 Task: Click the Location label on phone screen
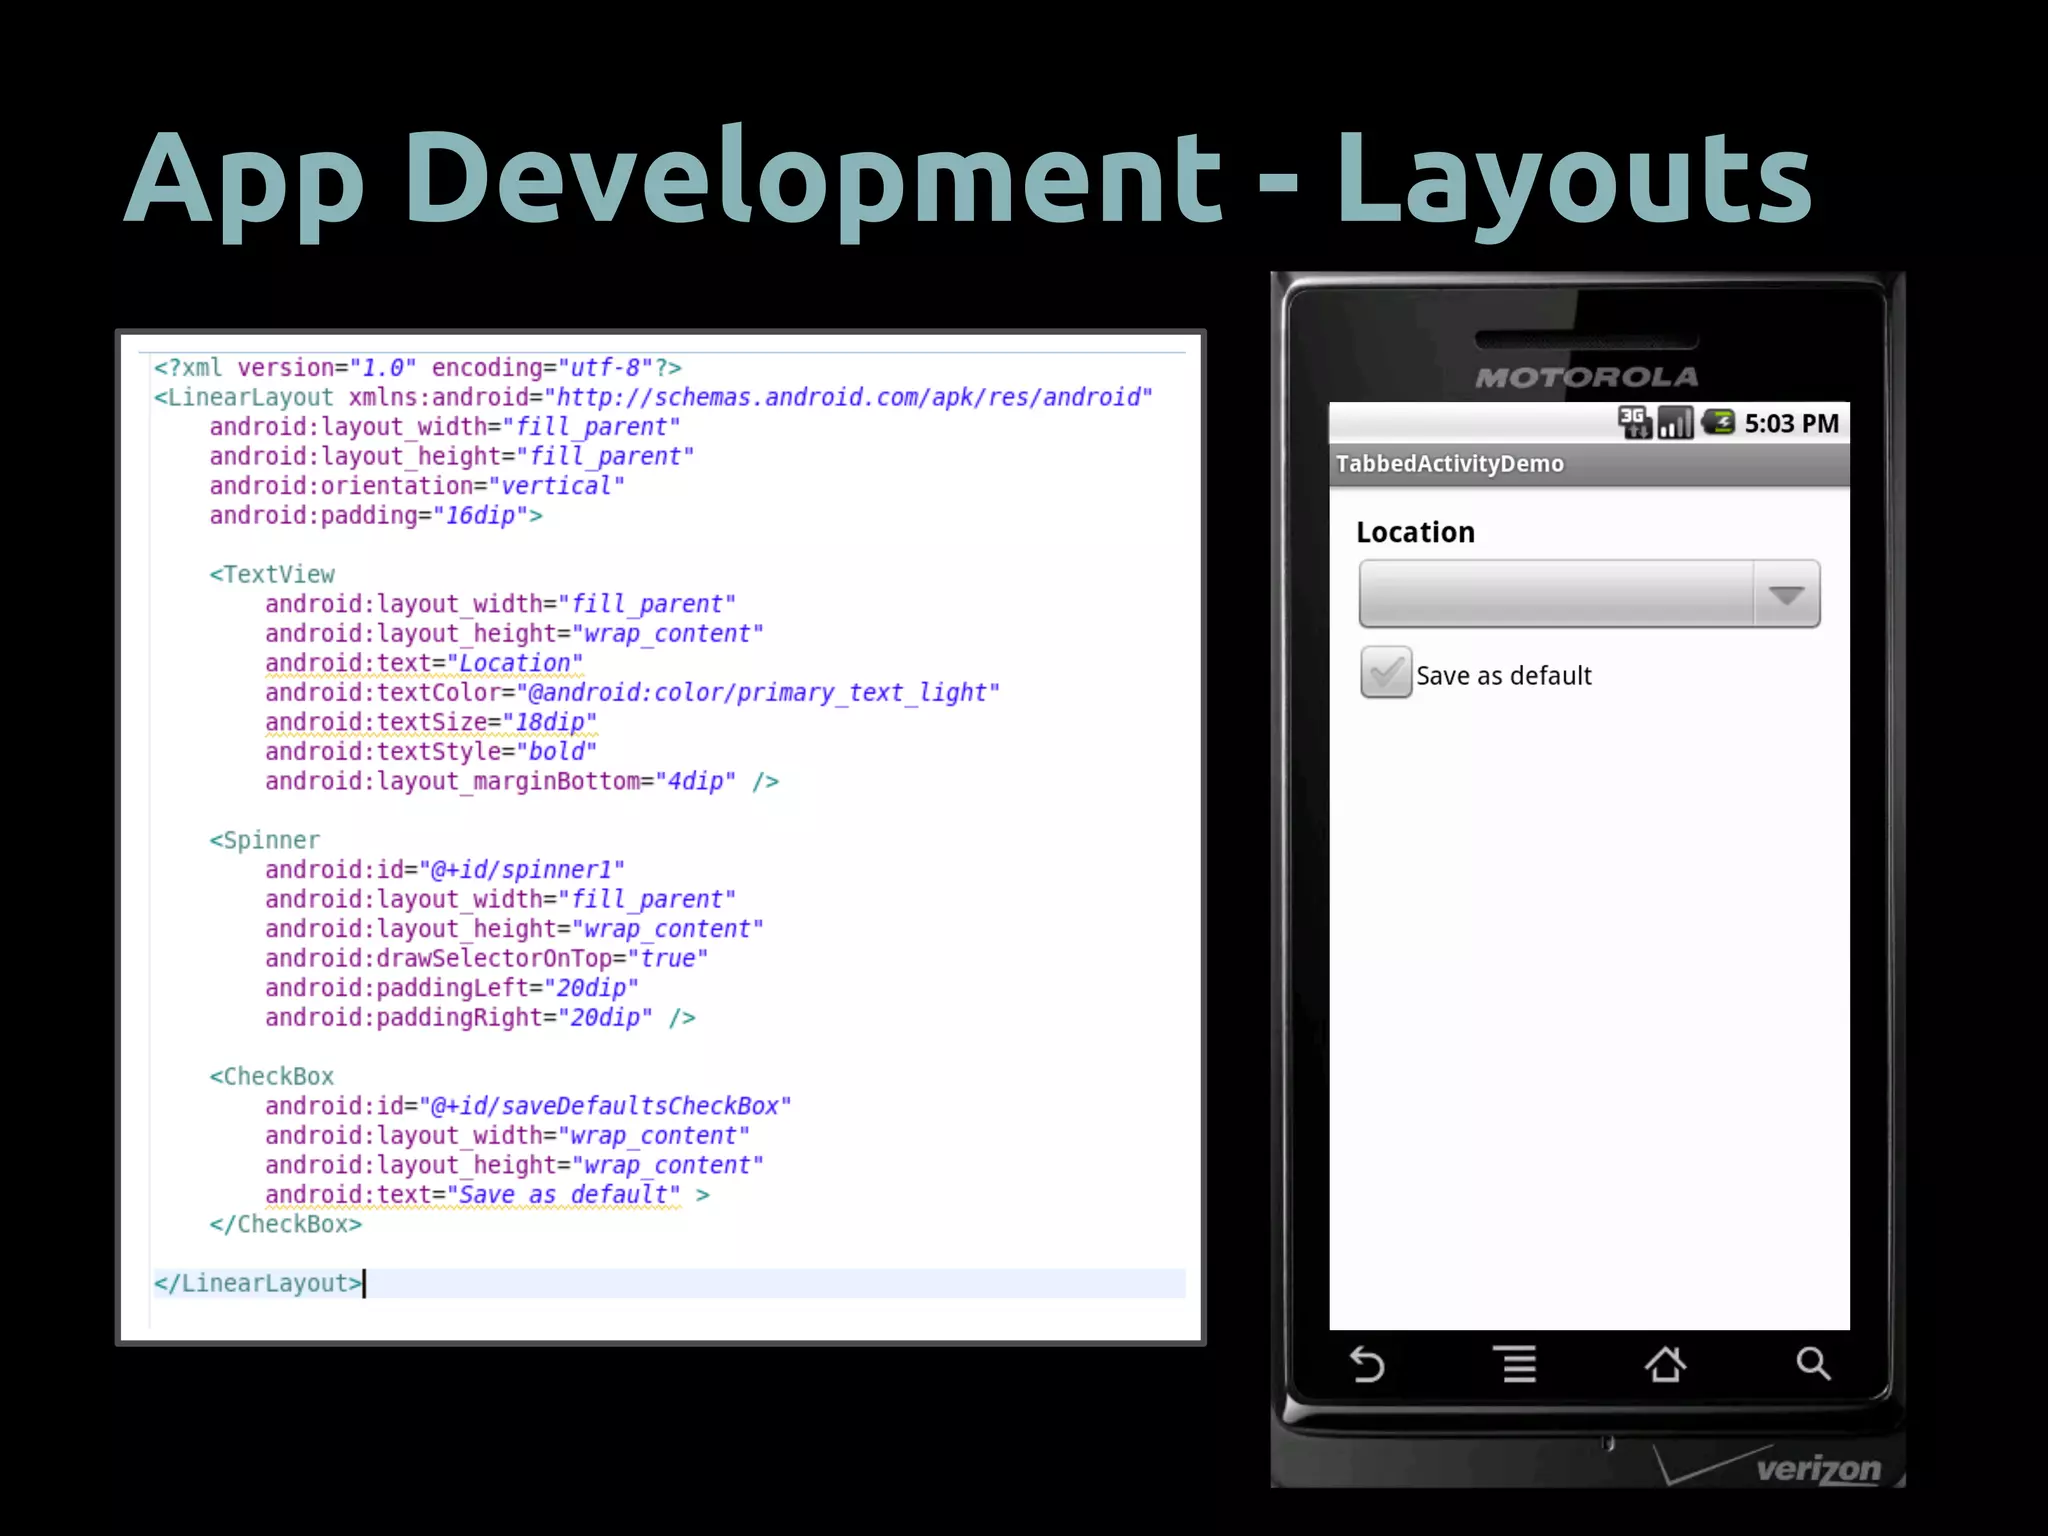[x=1415, y=532]
